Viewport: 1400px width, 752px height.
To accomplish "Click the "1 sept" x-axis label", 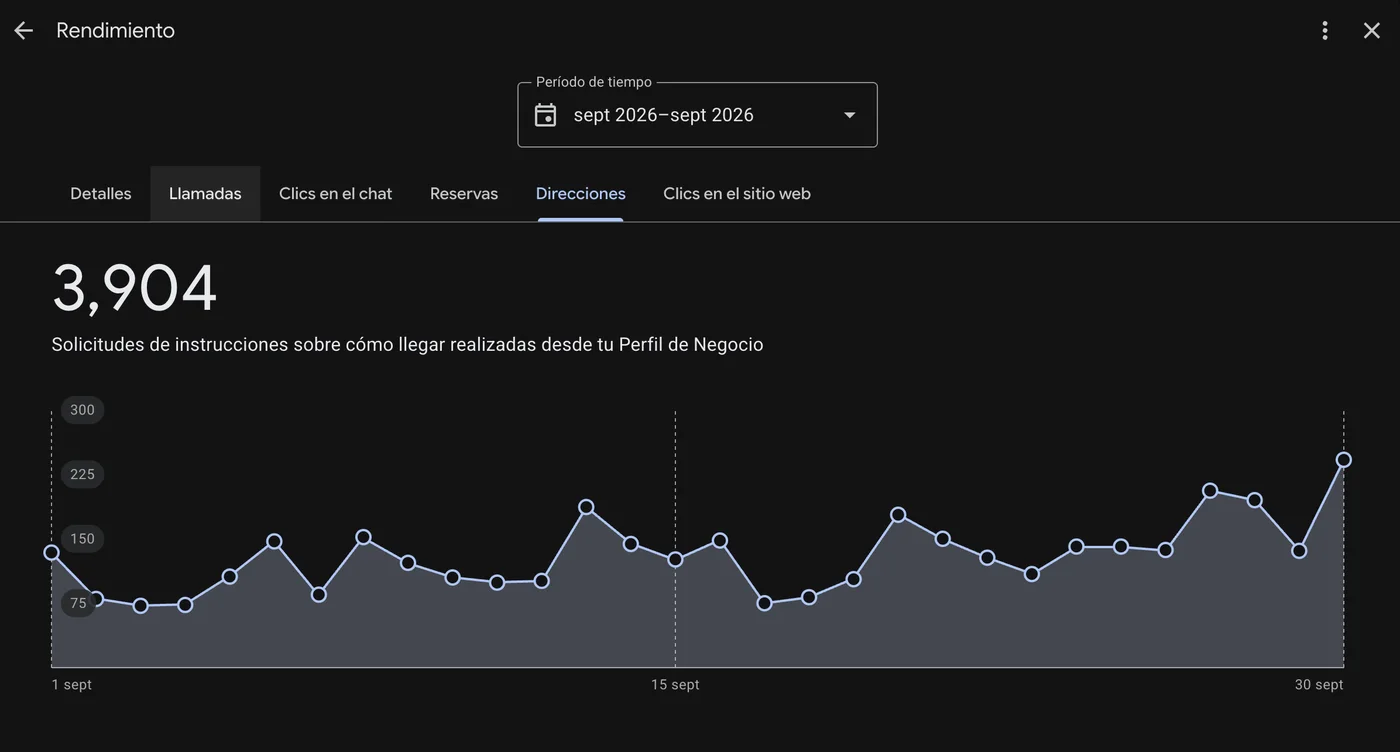I will click(72, 685).
